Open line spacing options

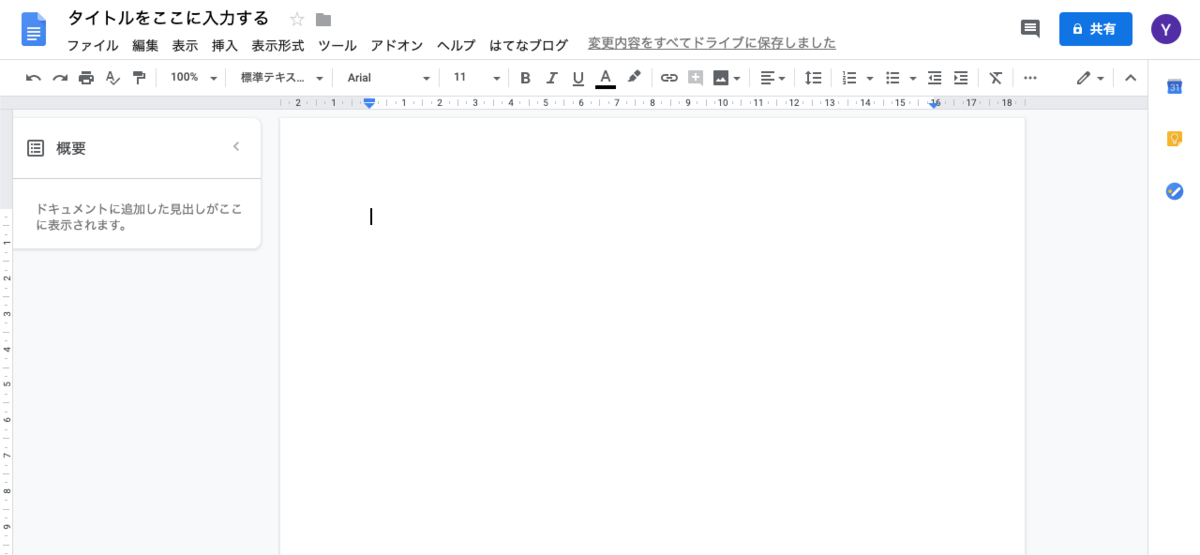[814, 78]
